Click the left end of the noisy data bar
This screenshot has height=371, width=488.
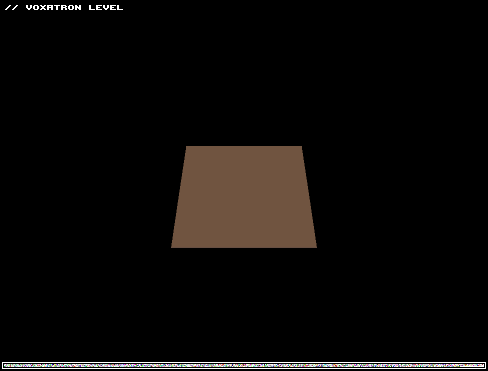5,365
